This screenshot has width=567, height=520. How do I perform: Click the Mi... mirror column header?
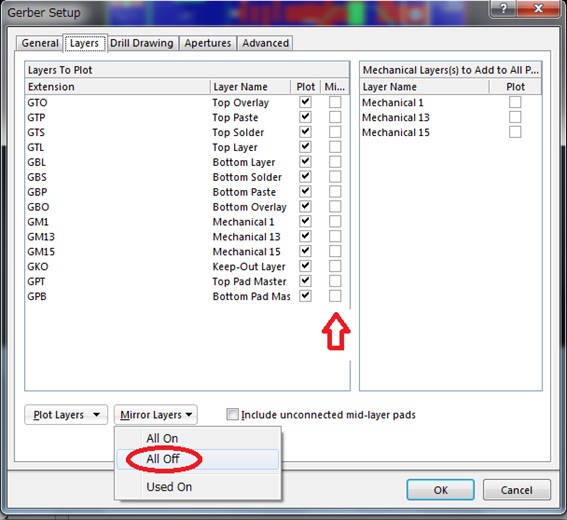(x=335, y=87)
